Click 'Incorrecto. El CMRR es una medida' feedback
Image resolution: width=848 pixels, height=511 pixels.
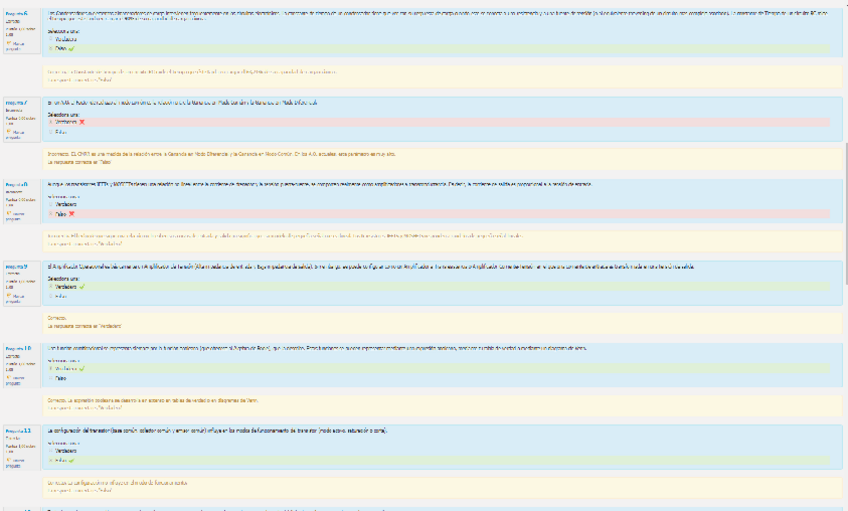point(222,154)
